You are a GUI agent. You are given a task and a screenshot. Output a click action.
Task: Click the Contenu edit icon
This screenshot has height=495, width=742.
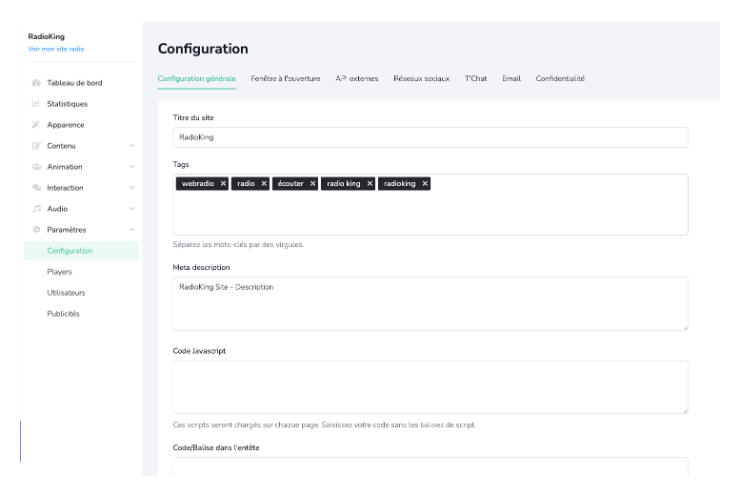pyautogui.click(x=36, y=146)
